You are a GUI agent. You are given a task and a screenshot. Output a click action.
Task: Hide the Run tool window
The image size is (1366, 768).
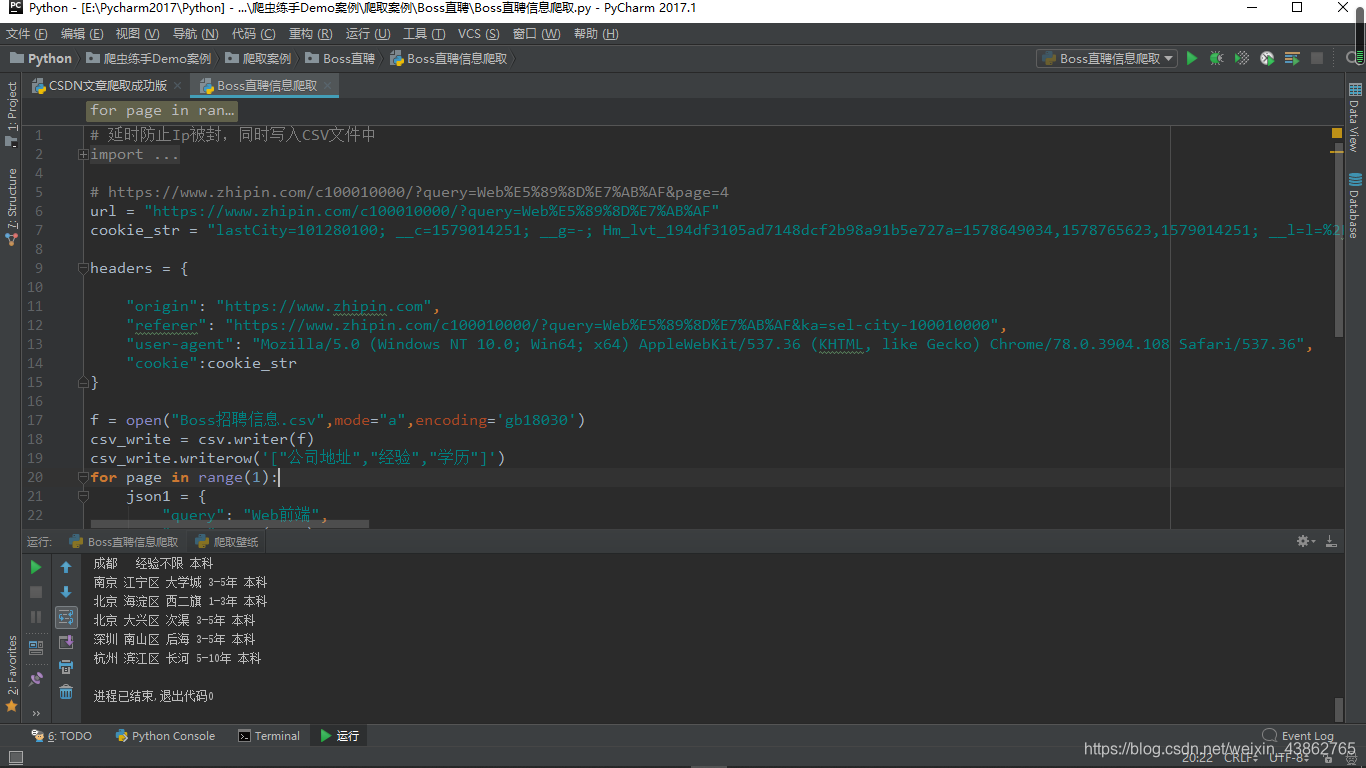[x=1331, y=541]
